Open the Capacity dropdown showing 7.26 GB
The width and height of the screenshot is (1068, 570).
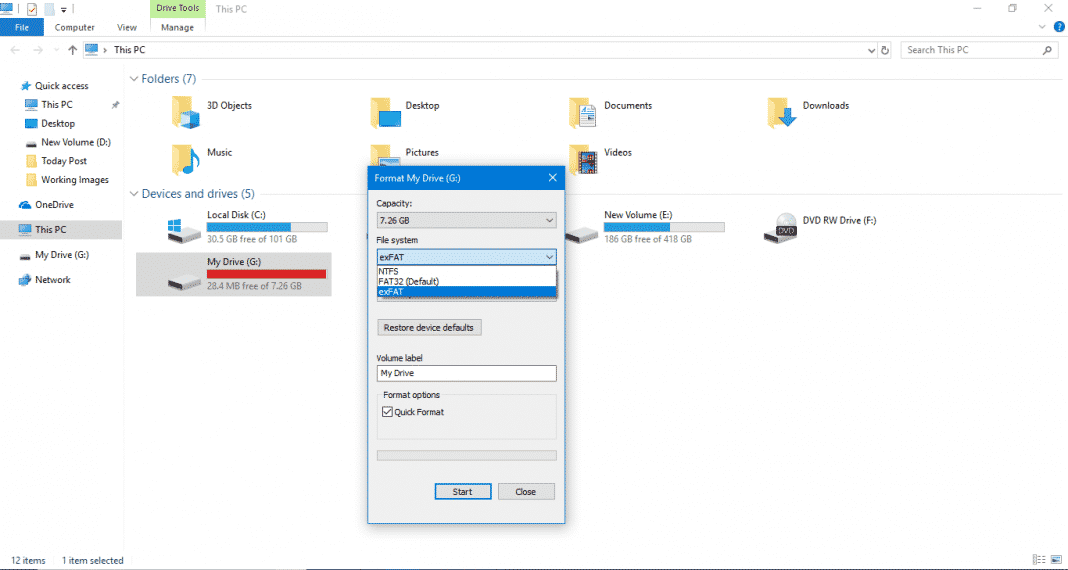[x=466, y=219]
